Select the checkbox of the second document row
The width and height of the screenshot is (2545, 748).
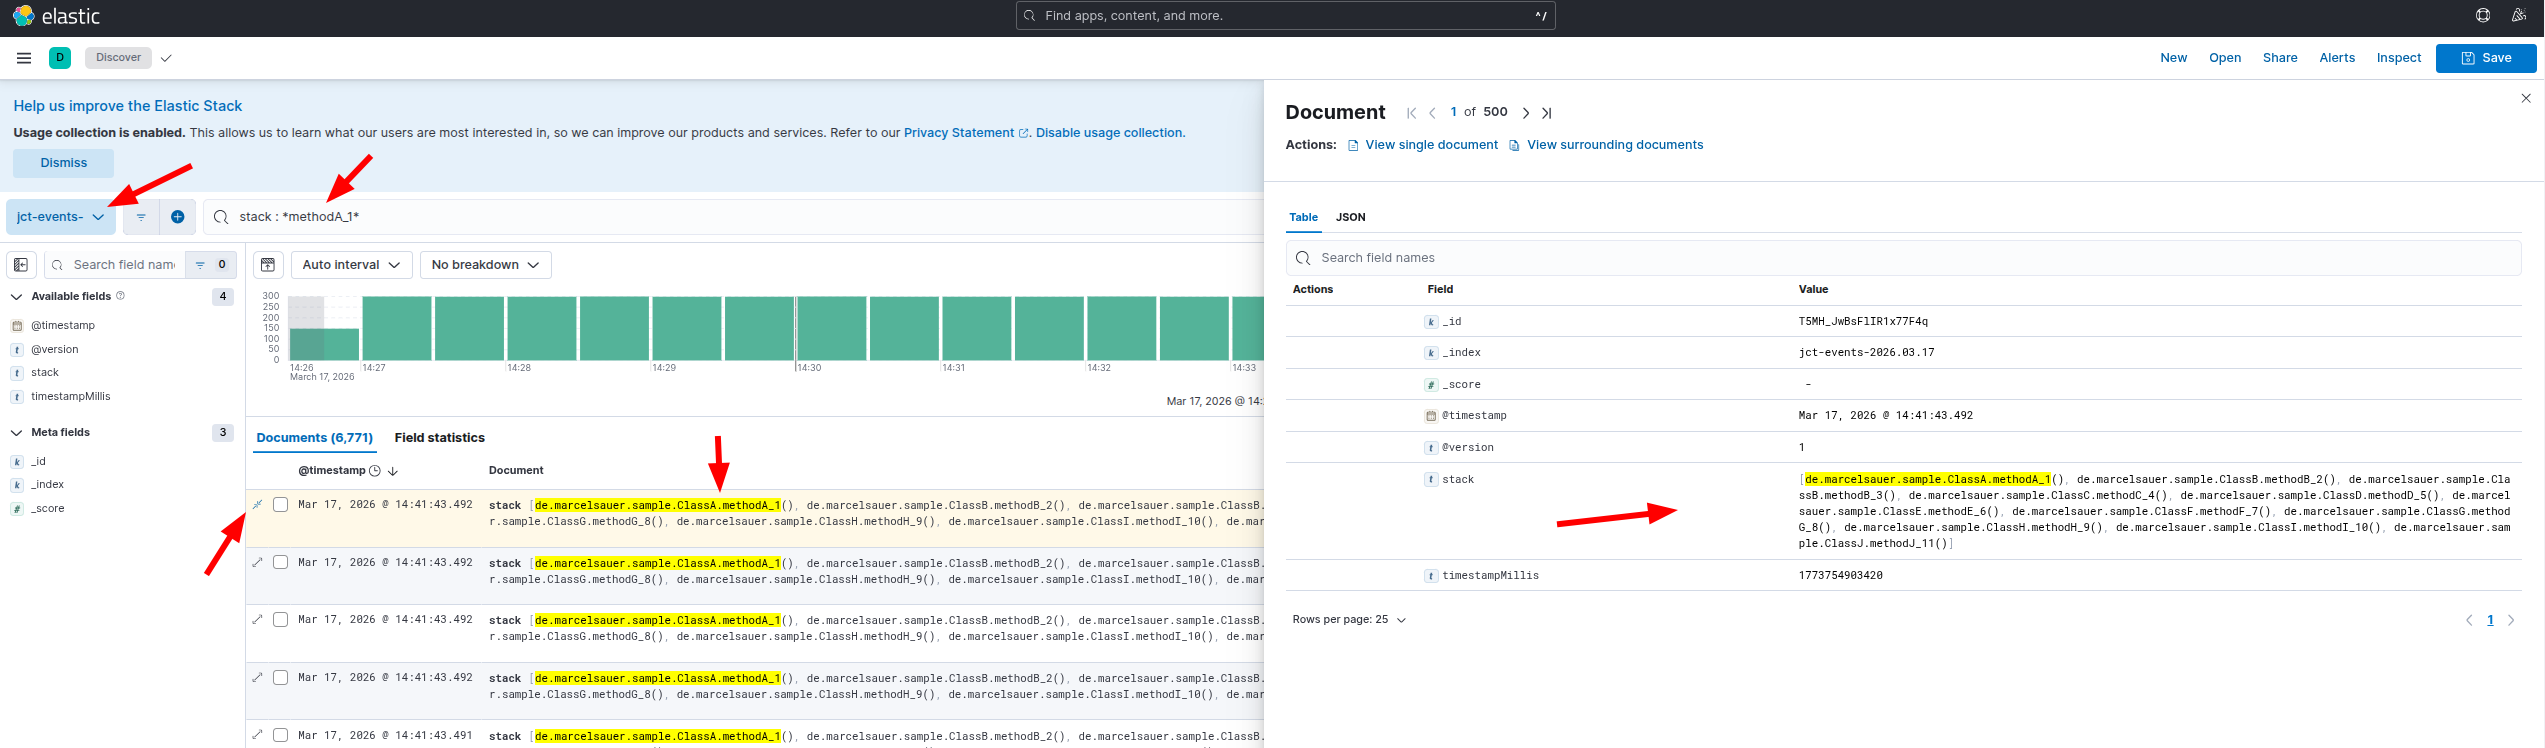(x=281, y=562)
